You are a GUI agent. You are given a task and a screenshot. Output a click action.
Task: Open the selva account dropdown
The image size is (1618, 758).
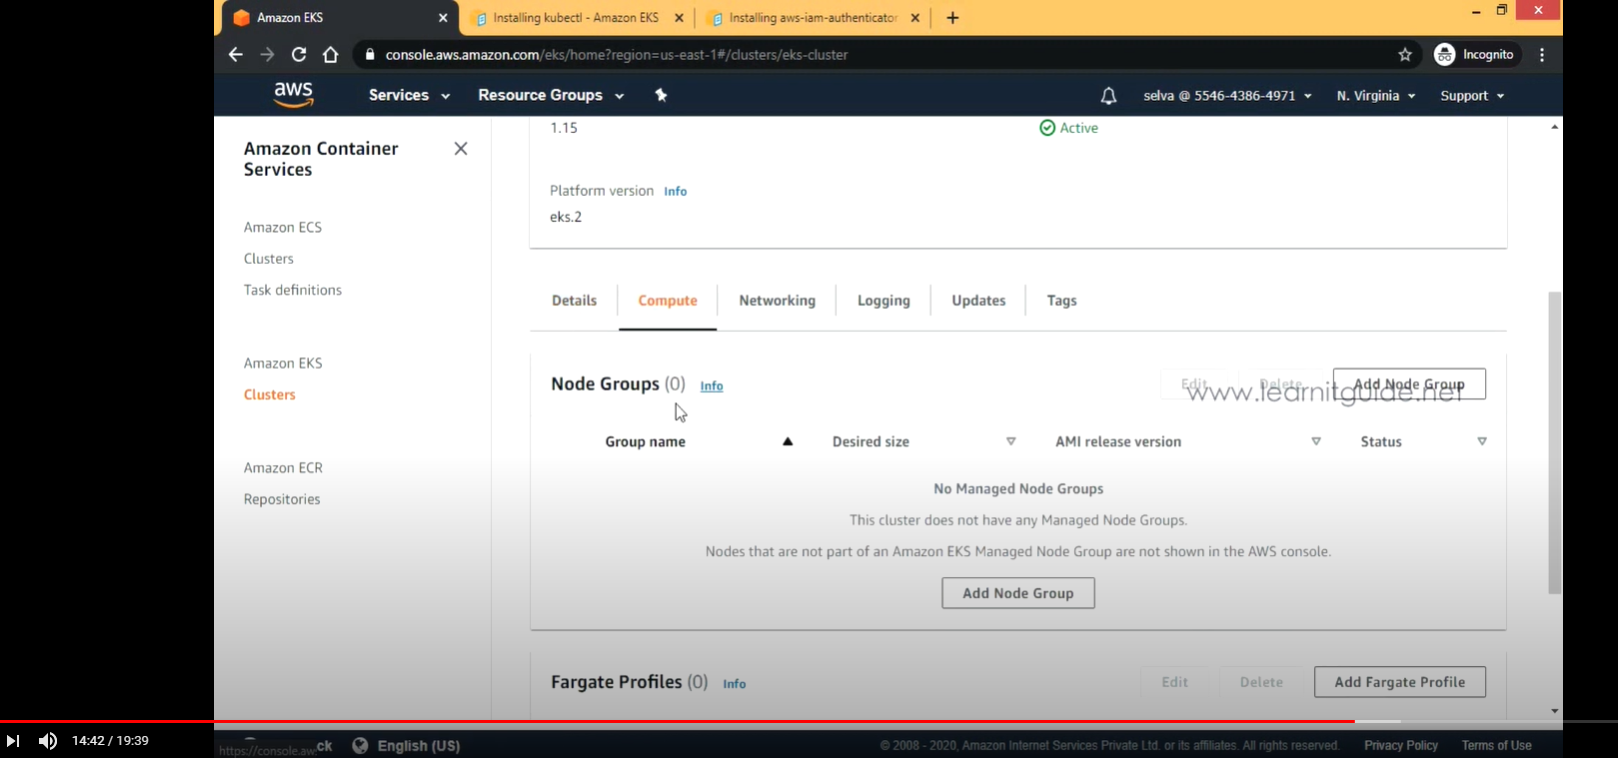pyautogui.click(x=1227, y=96)
